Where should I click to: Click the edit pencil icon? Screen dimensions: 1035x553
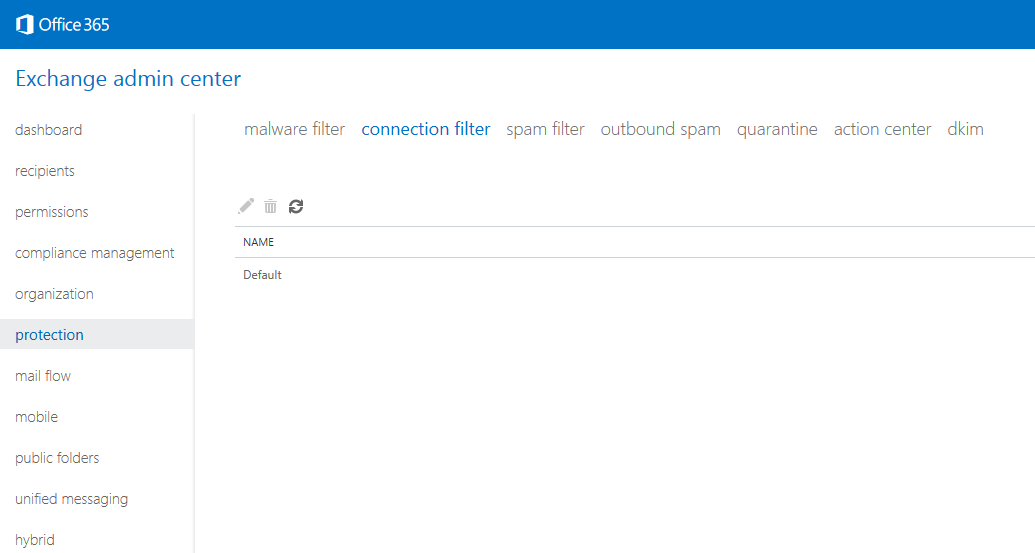coord(246,207)
